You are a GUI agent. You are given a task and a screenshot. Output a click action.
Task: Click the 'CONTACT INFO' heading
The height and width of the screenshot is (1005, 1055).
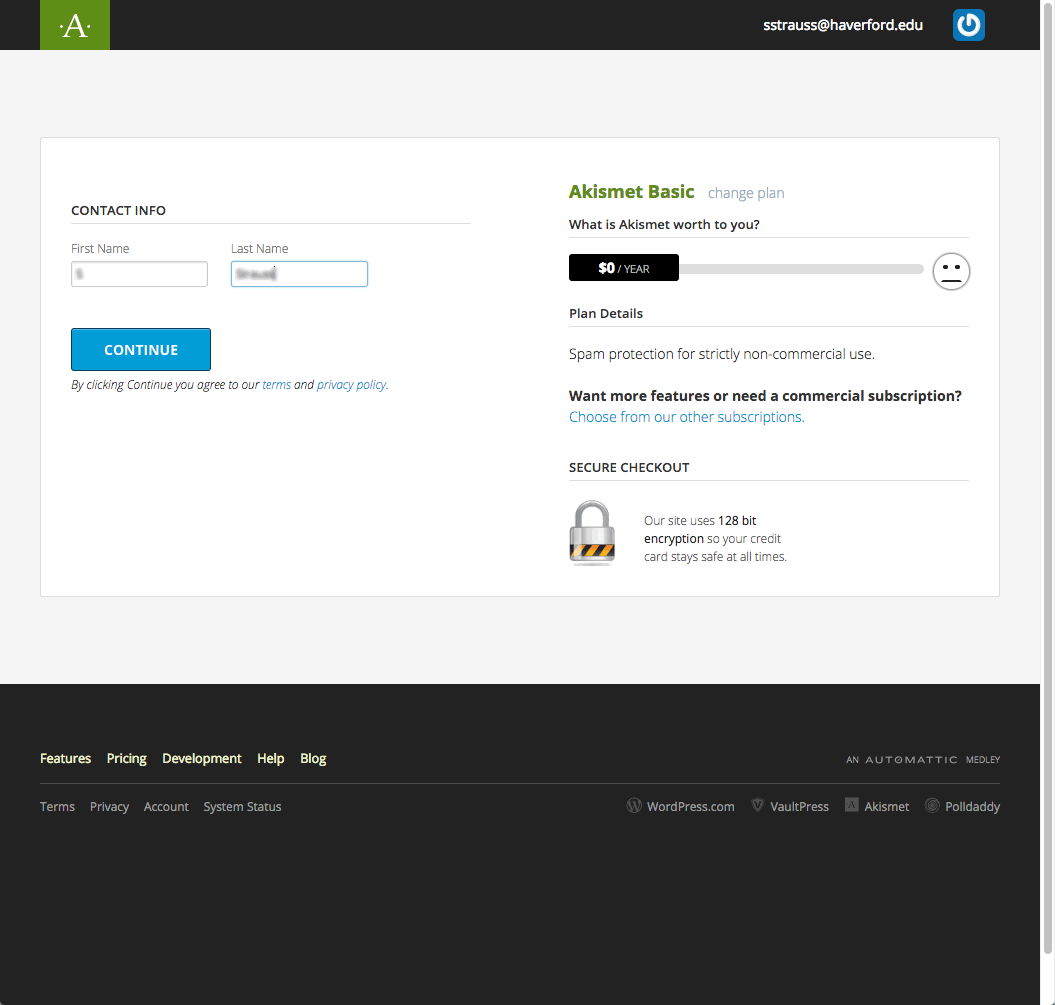point(118,211)
